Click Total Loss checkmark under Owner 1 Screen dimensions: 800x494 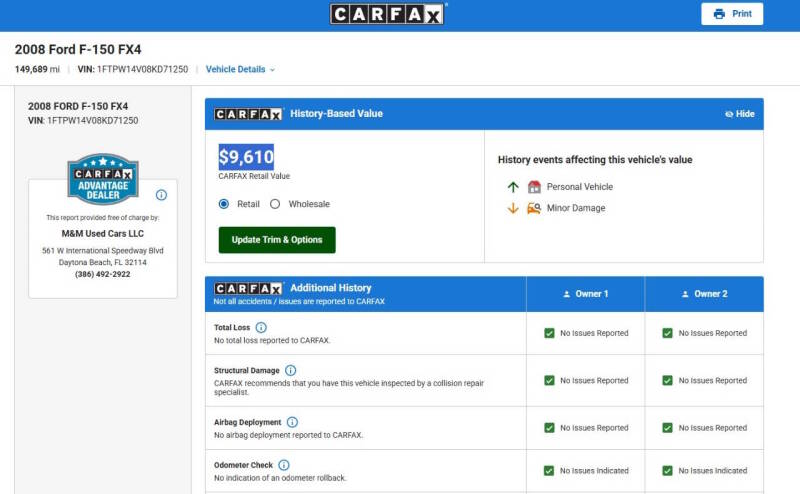[549, 333]
